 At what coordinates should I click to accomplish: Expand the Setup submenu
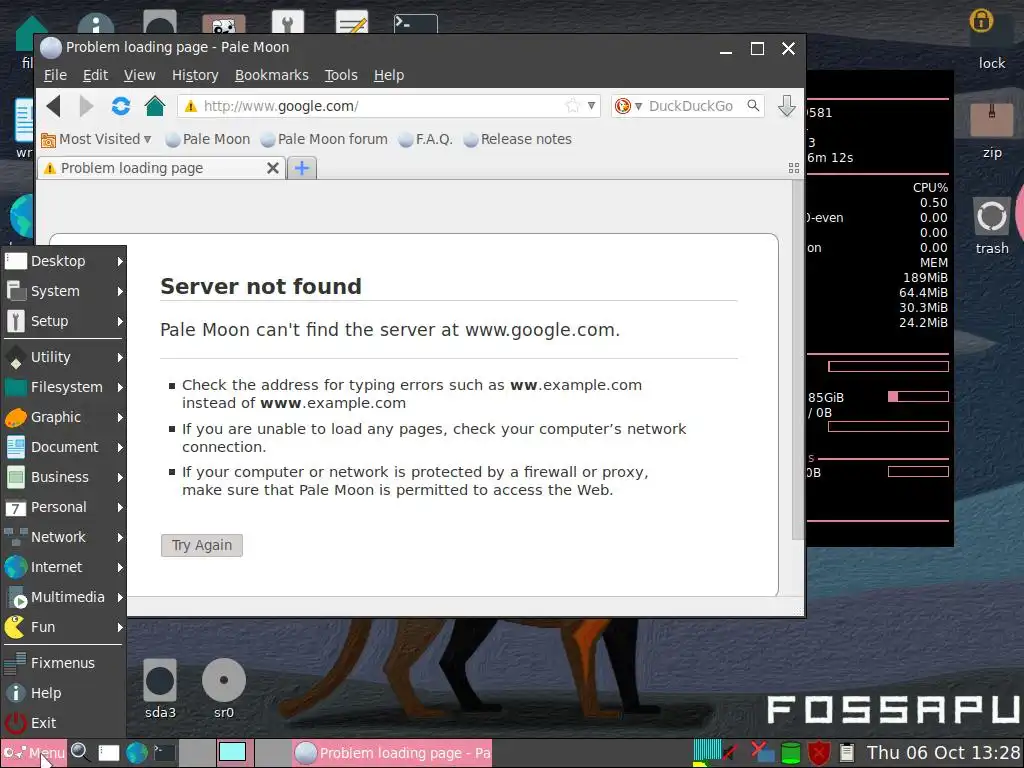tap(63, 321)
